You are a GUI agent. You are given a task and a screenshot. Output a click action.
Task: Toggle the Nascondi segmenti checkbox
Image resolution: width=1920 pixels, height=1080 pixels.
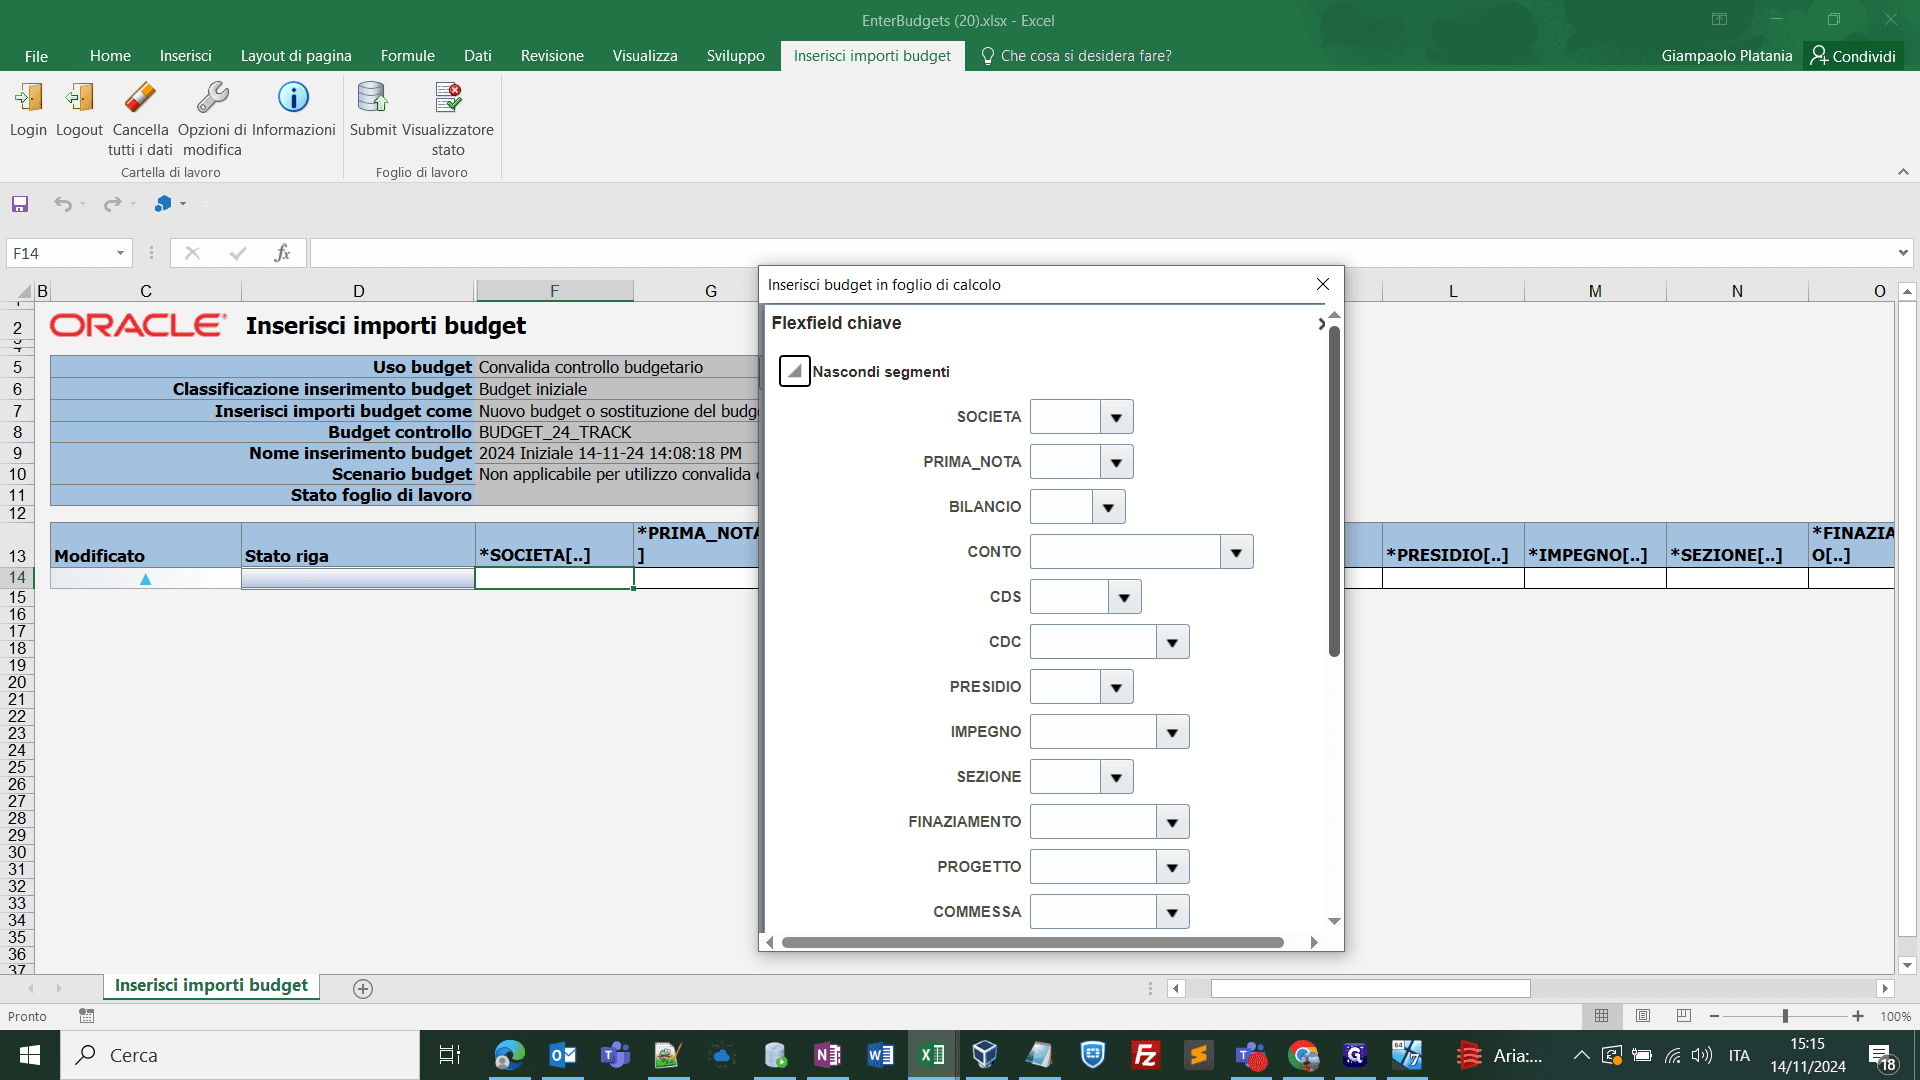click(795, 371)
